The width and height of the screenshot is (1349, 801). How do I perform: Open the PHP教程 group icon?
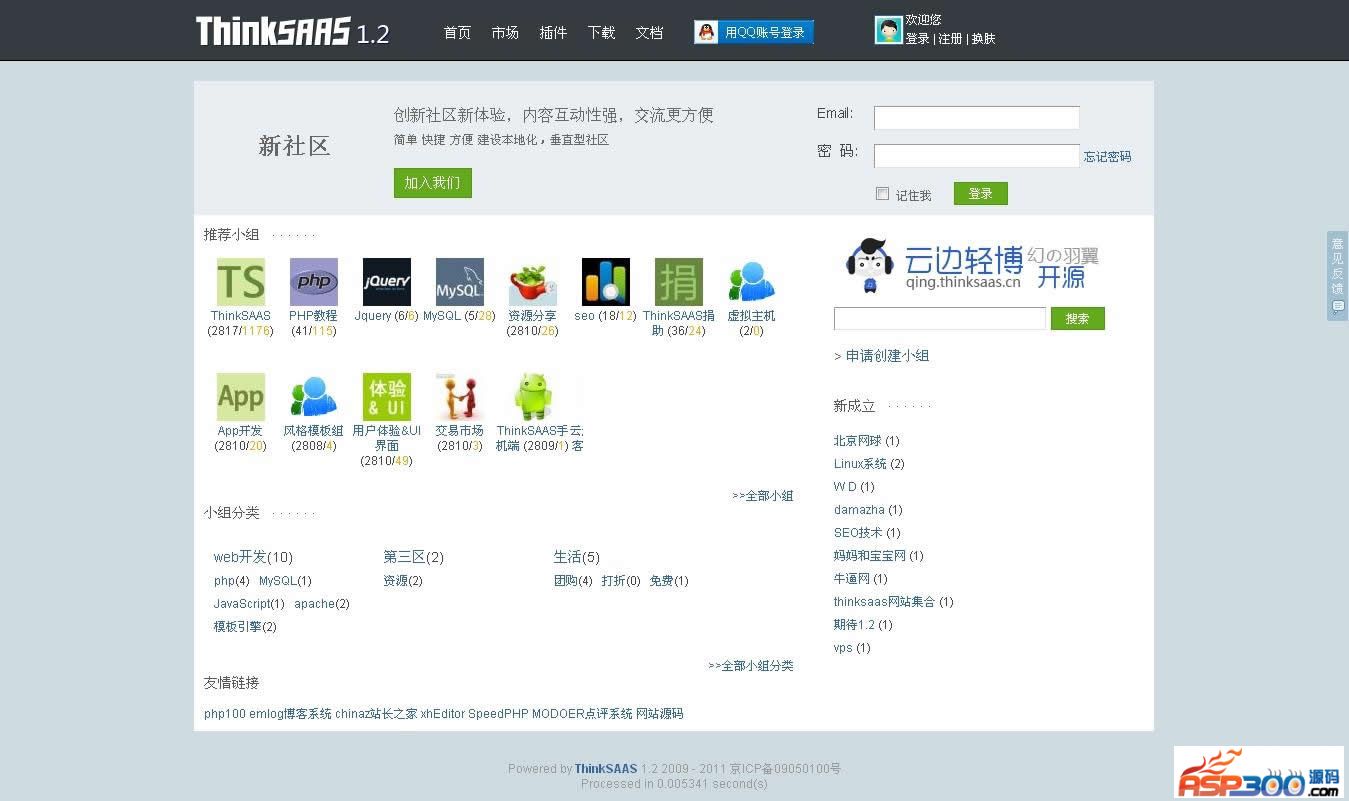coord(314,282)
